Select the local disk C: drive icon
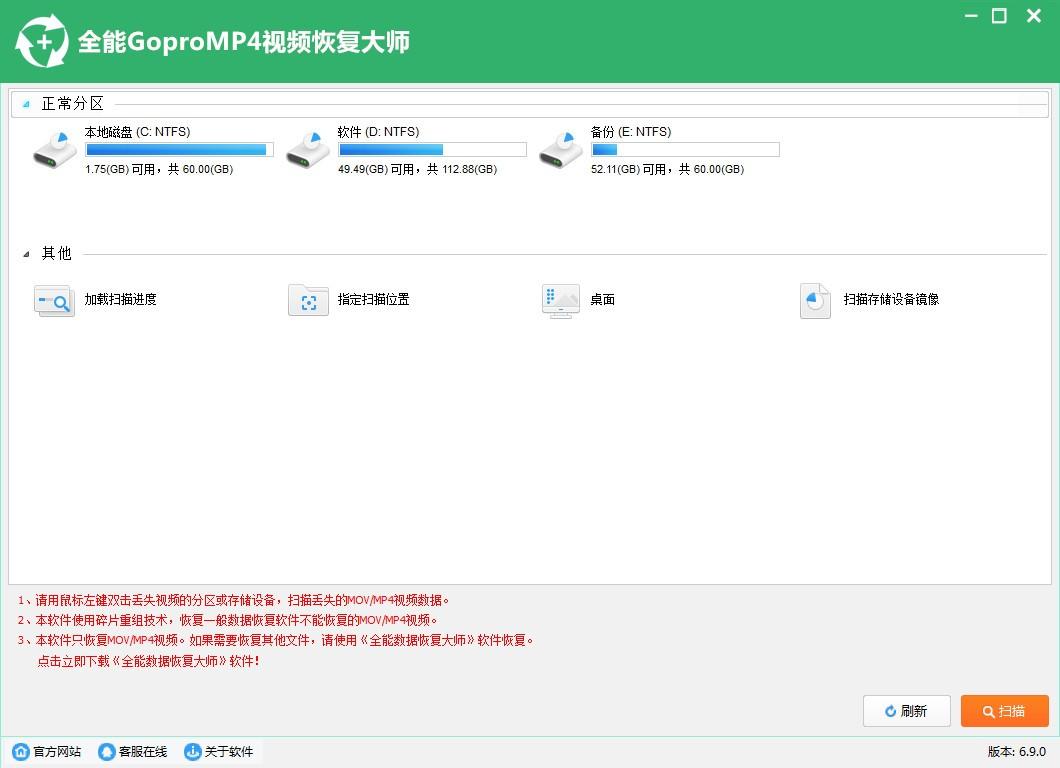The width and height of the screenshot is (1060, 768). click(55, 150)
